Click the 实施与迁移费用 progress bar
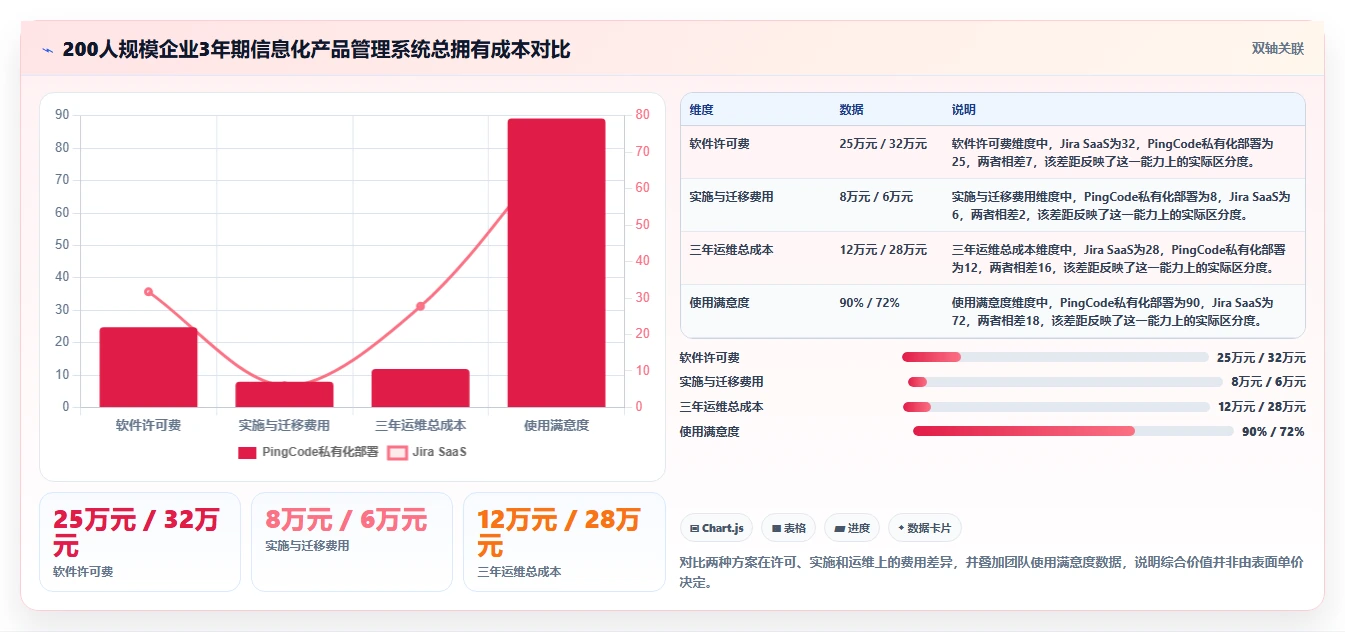The height and width of the screenshot is (632, 1345). tap(1065, 382)
